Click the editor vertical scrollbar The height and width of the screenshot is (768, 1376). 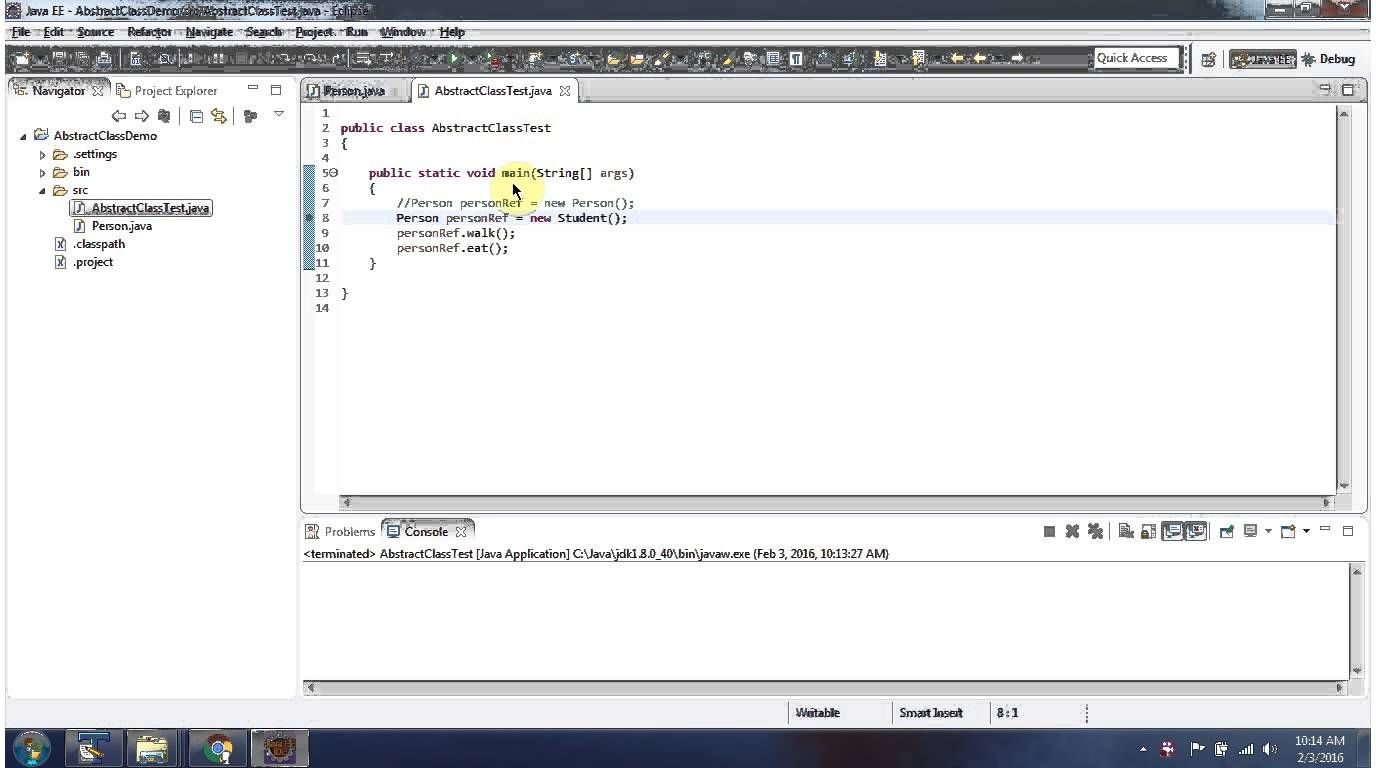click(x=1344, y=299)
